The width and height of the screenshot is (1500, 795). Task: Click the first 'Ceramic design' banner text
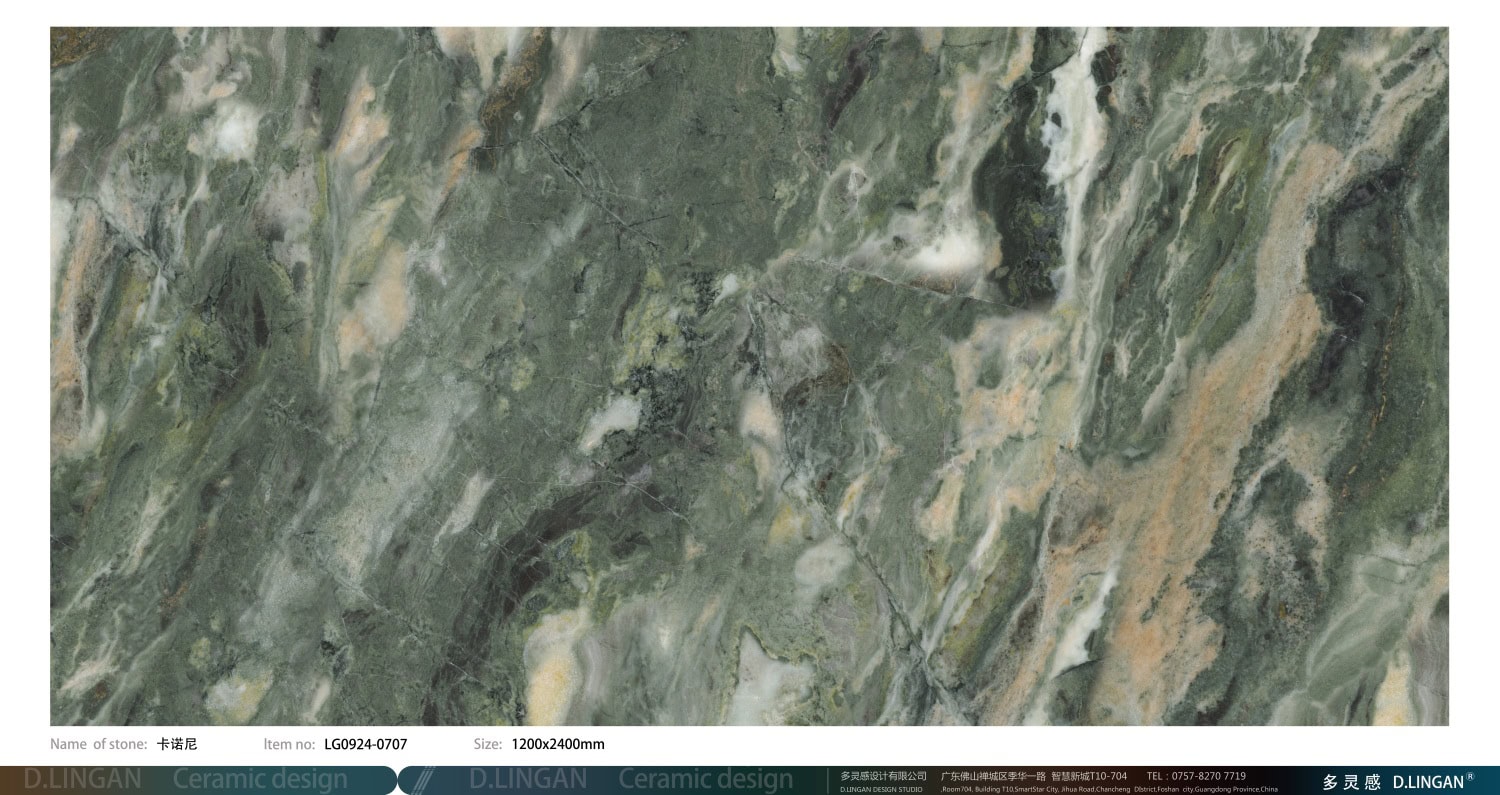click(260, 779)
